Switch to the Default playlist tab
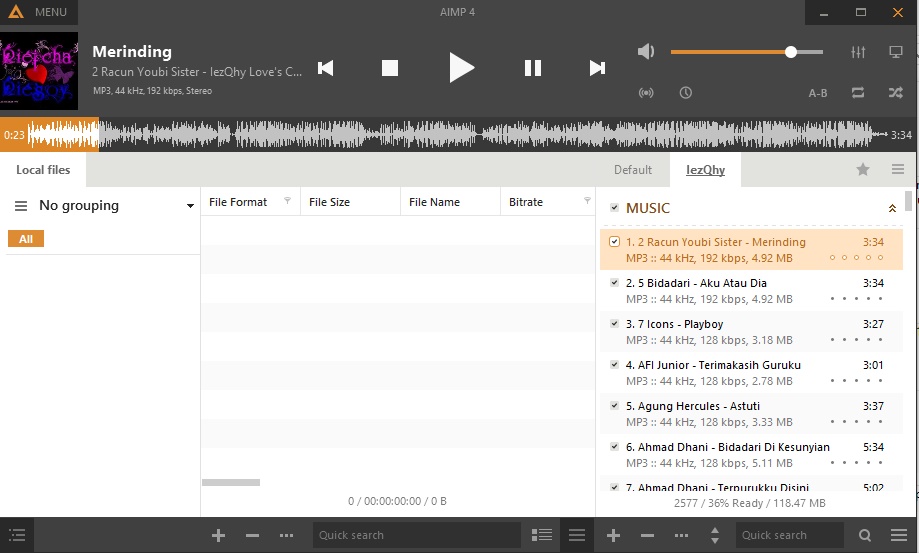 pyautogui.click(x=632, y=170)
